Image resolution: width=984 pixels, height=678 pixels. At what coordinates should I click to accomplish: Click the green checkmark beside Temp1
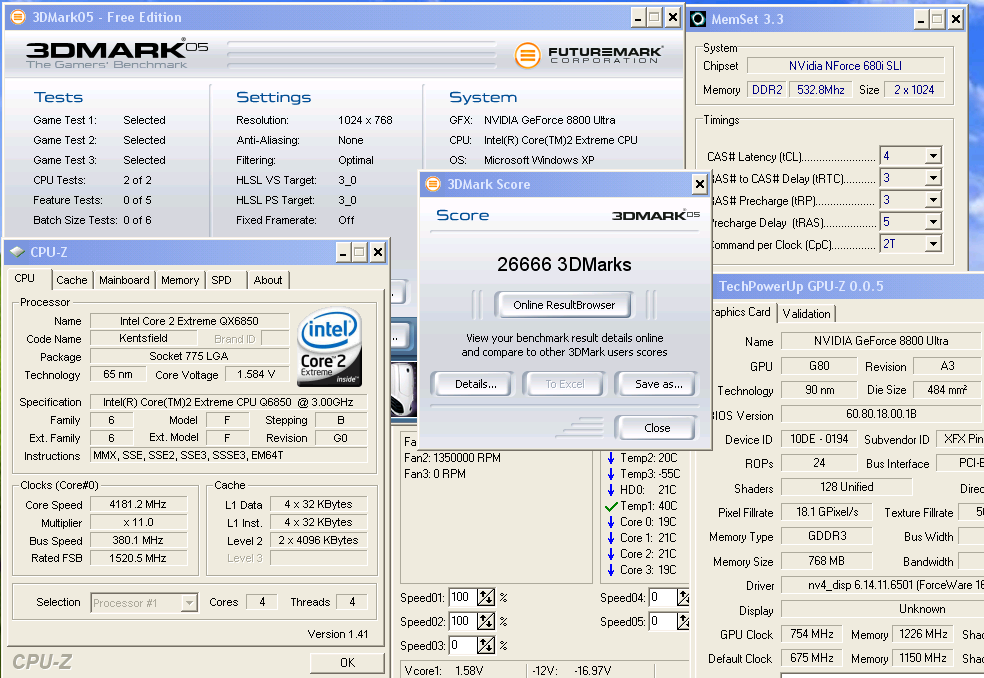tap(611, 506)
